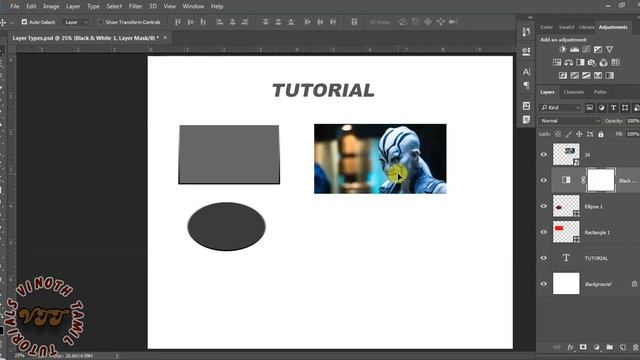Create a new group folder
The height and width of the screenshot is (360, 640).
pos(609,347)
